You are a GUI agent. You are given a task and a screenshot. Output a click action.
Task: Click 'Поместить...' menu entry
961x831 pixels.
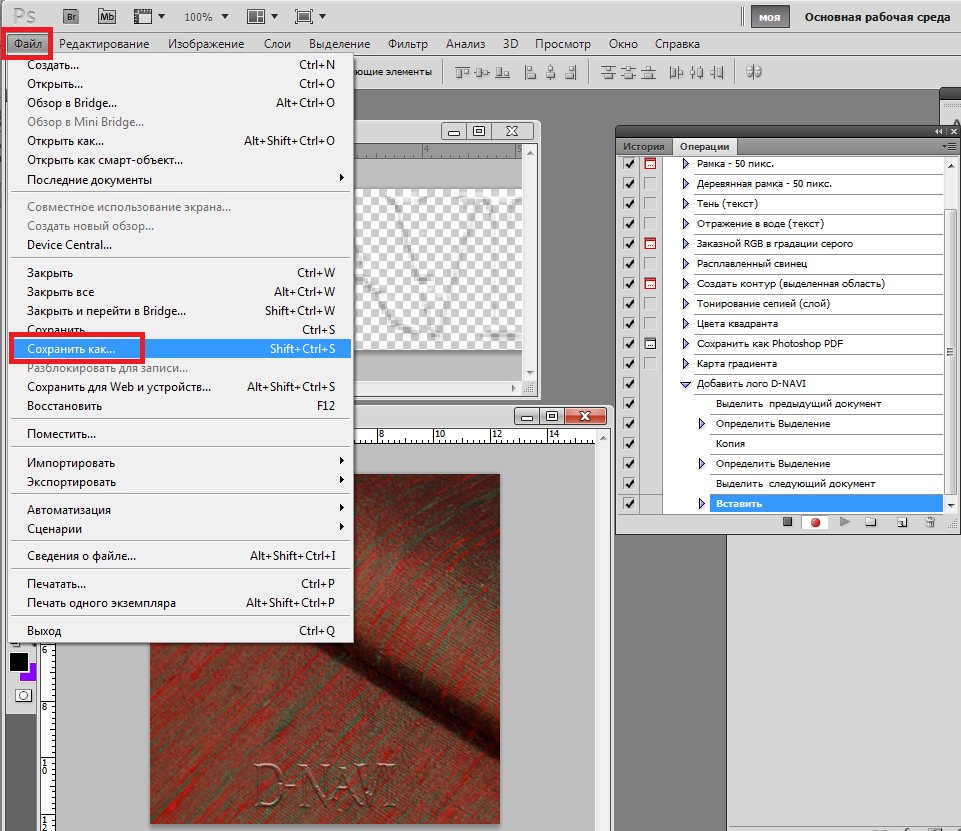pos(180,434)
